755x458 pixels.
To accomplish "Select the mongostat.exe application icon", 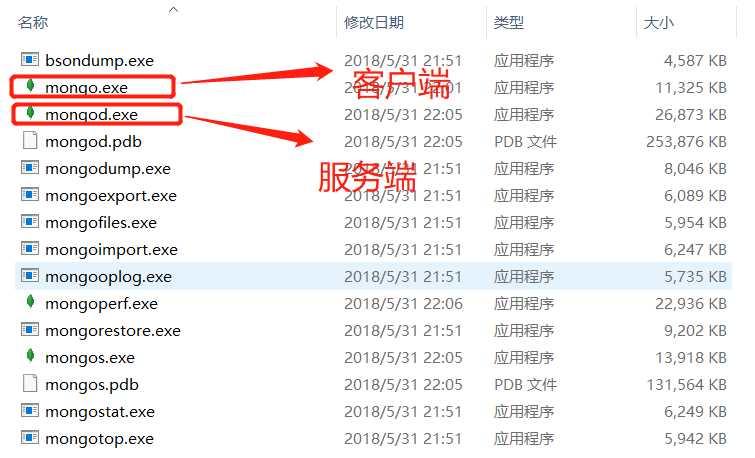I will click(x=30, y=410).
